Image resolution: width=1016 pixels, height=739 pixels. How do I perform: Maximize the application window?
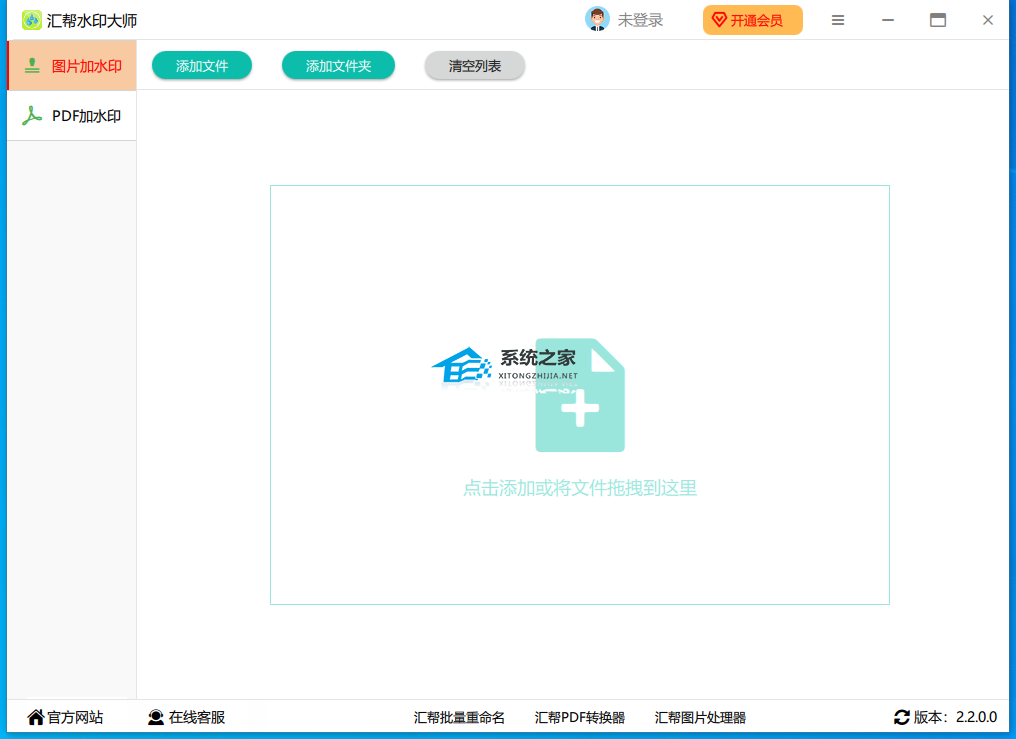point(938,20)
